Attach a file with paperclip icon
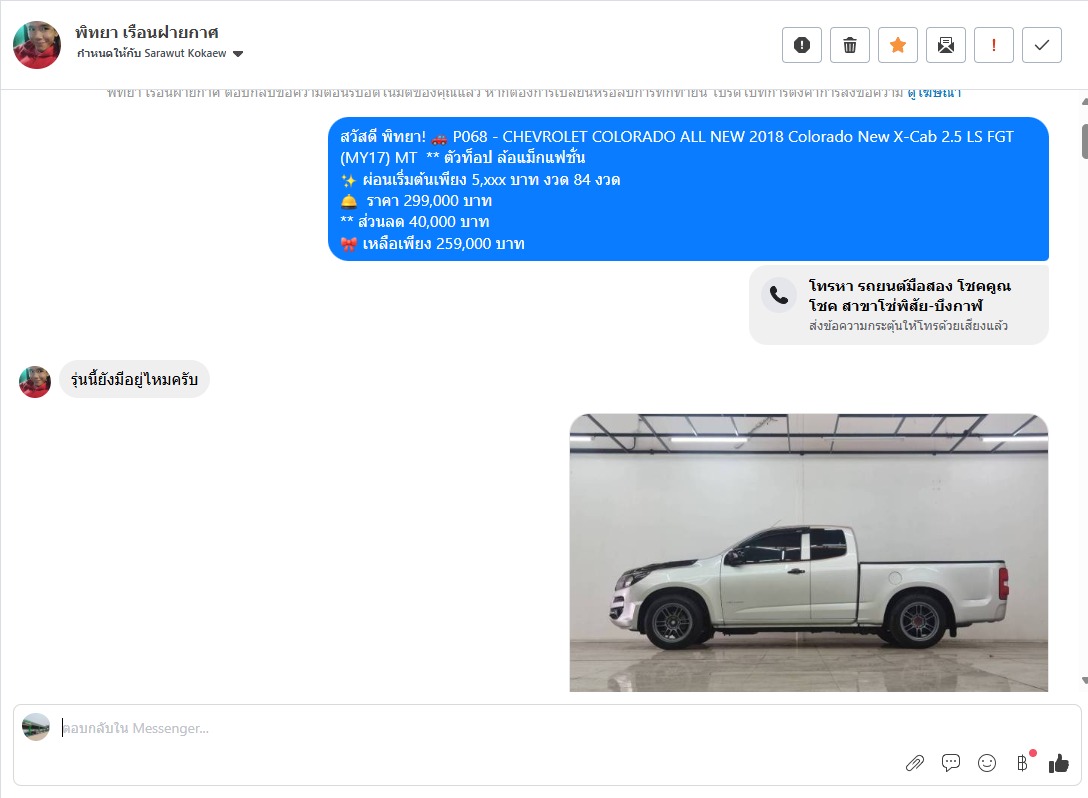 point(915,763)
